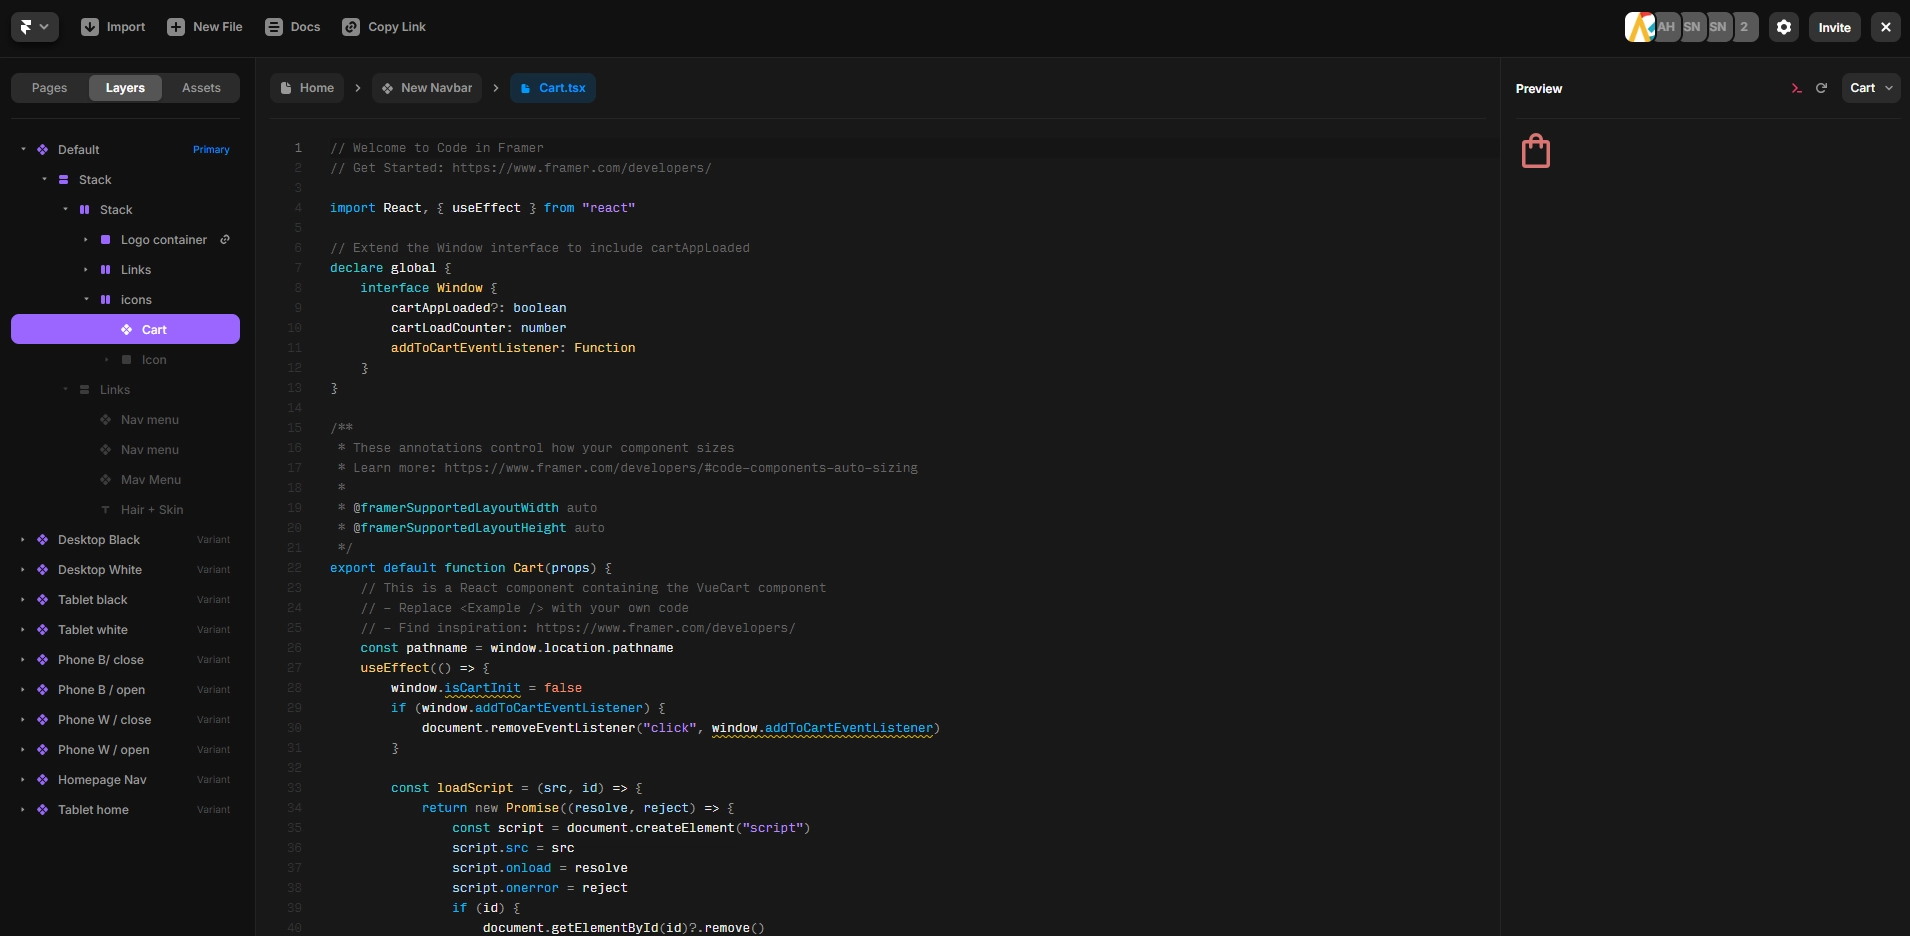
Task: Click the Import toolbar button
Action: 113,27
